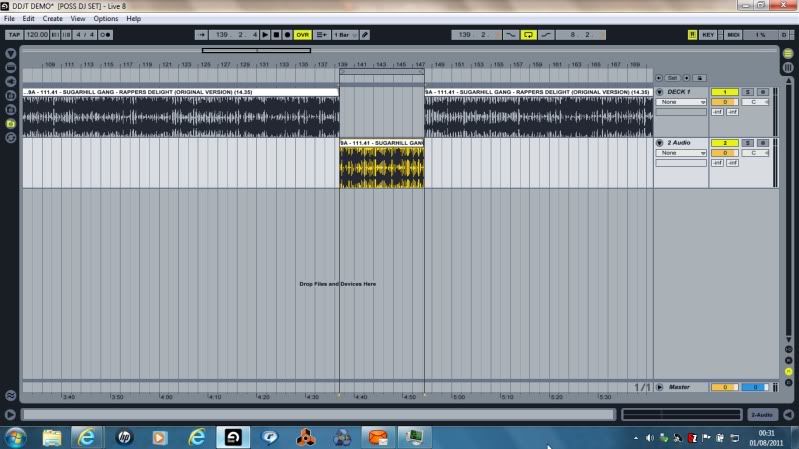Select the yellow Sugarhill Gang clip
This screenshot has width=799, height=449.
[x=381, y=164]
